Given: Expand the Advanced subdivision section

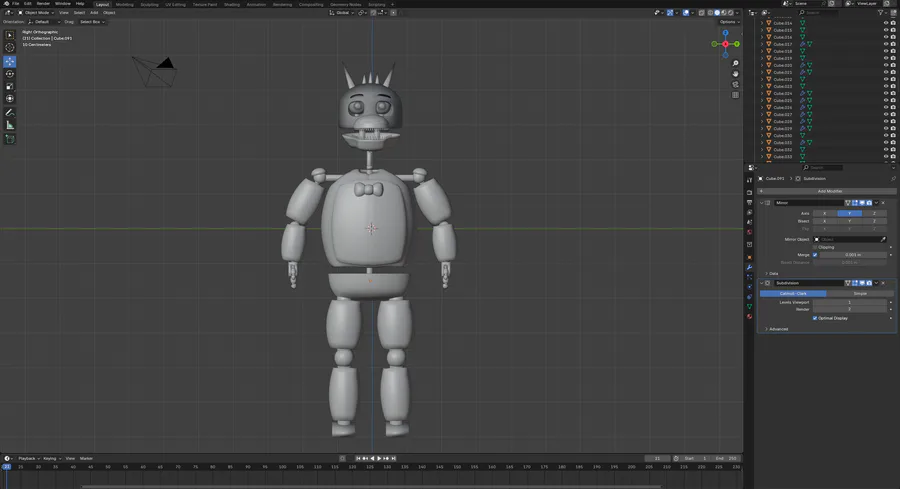Looking at the screenshot, I should [x=766, y=329].
